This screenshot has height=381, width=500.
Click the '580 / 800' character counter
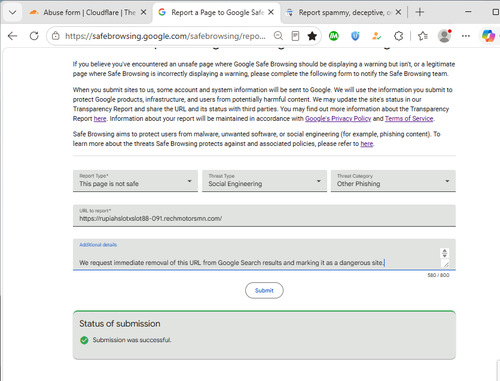(x=438, y=275)
